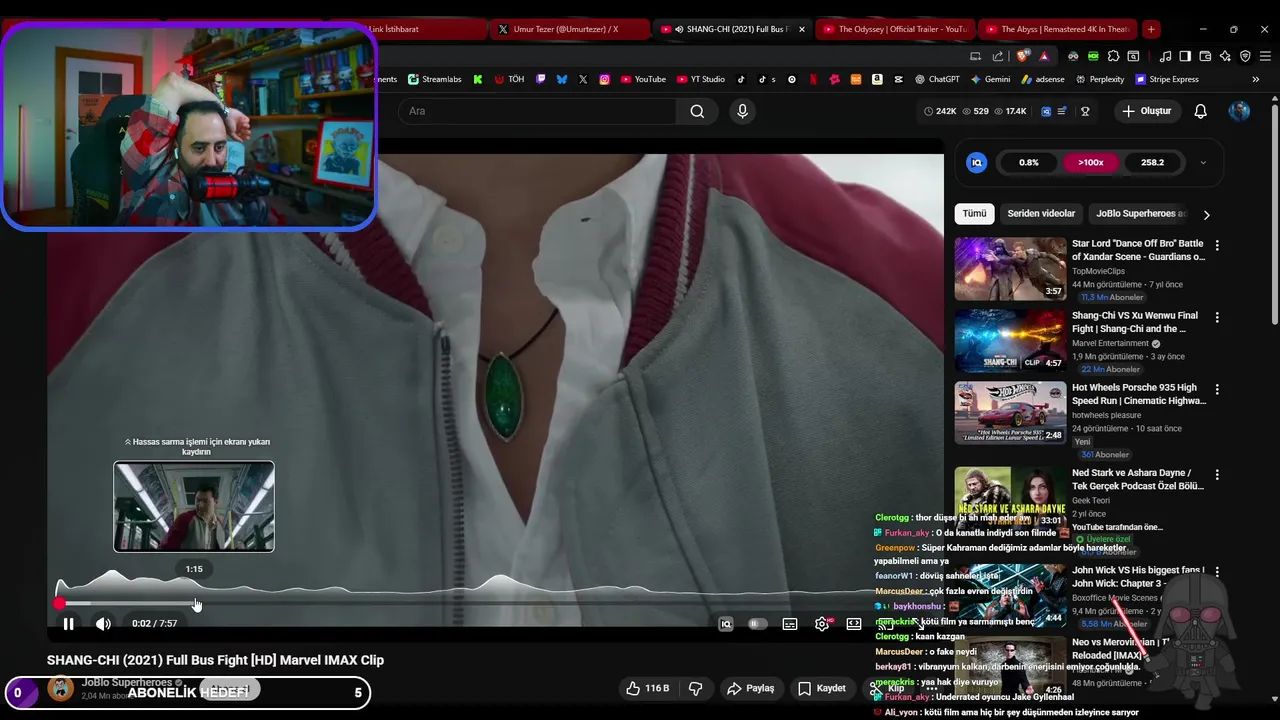The height and width of the screenshot is (720, 1280).
Task: Open the Brave VPN shield icon
Action: tap(1245, 56)
